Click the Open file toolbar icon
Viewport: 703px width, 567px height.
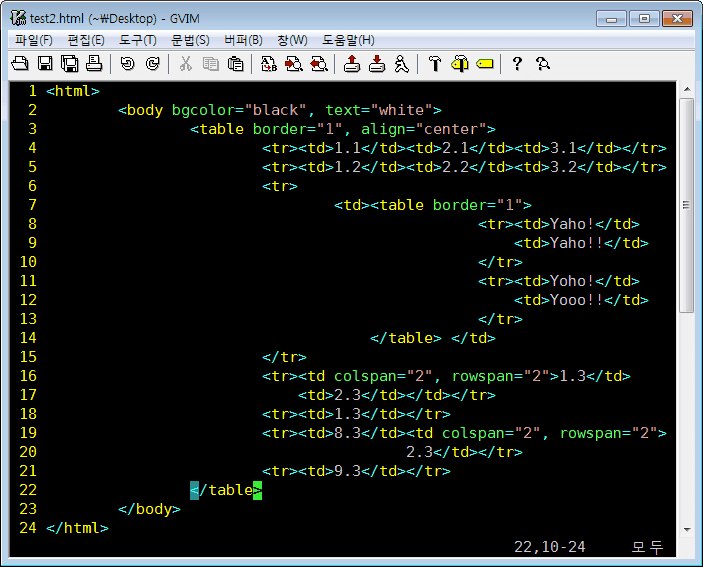coord(20,64)
